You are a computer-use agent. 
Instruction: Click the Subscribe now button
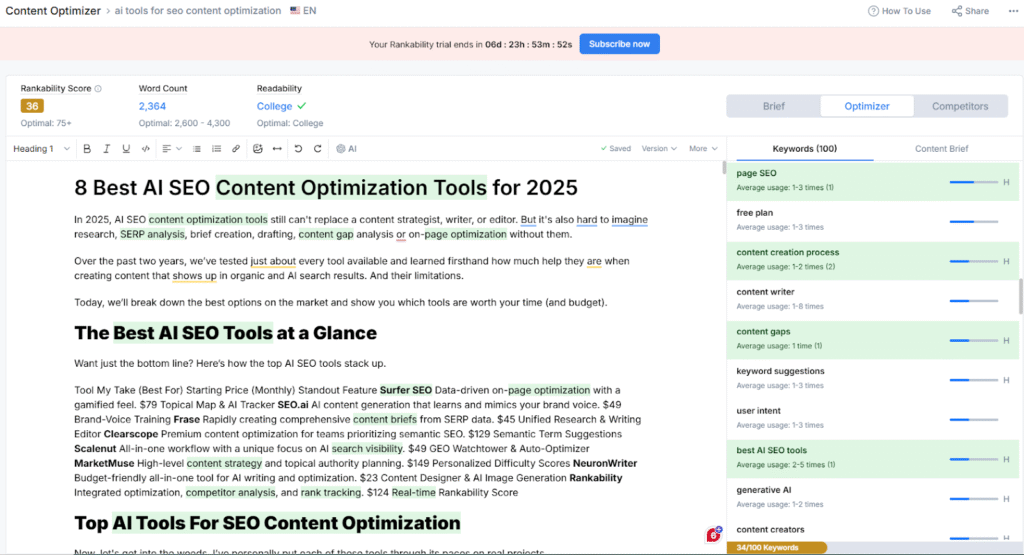(619, 44)
